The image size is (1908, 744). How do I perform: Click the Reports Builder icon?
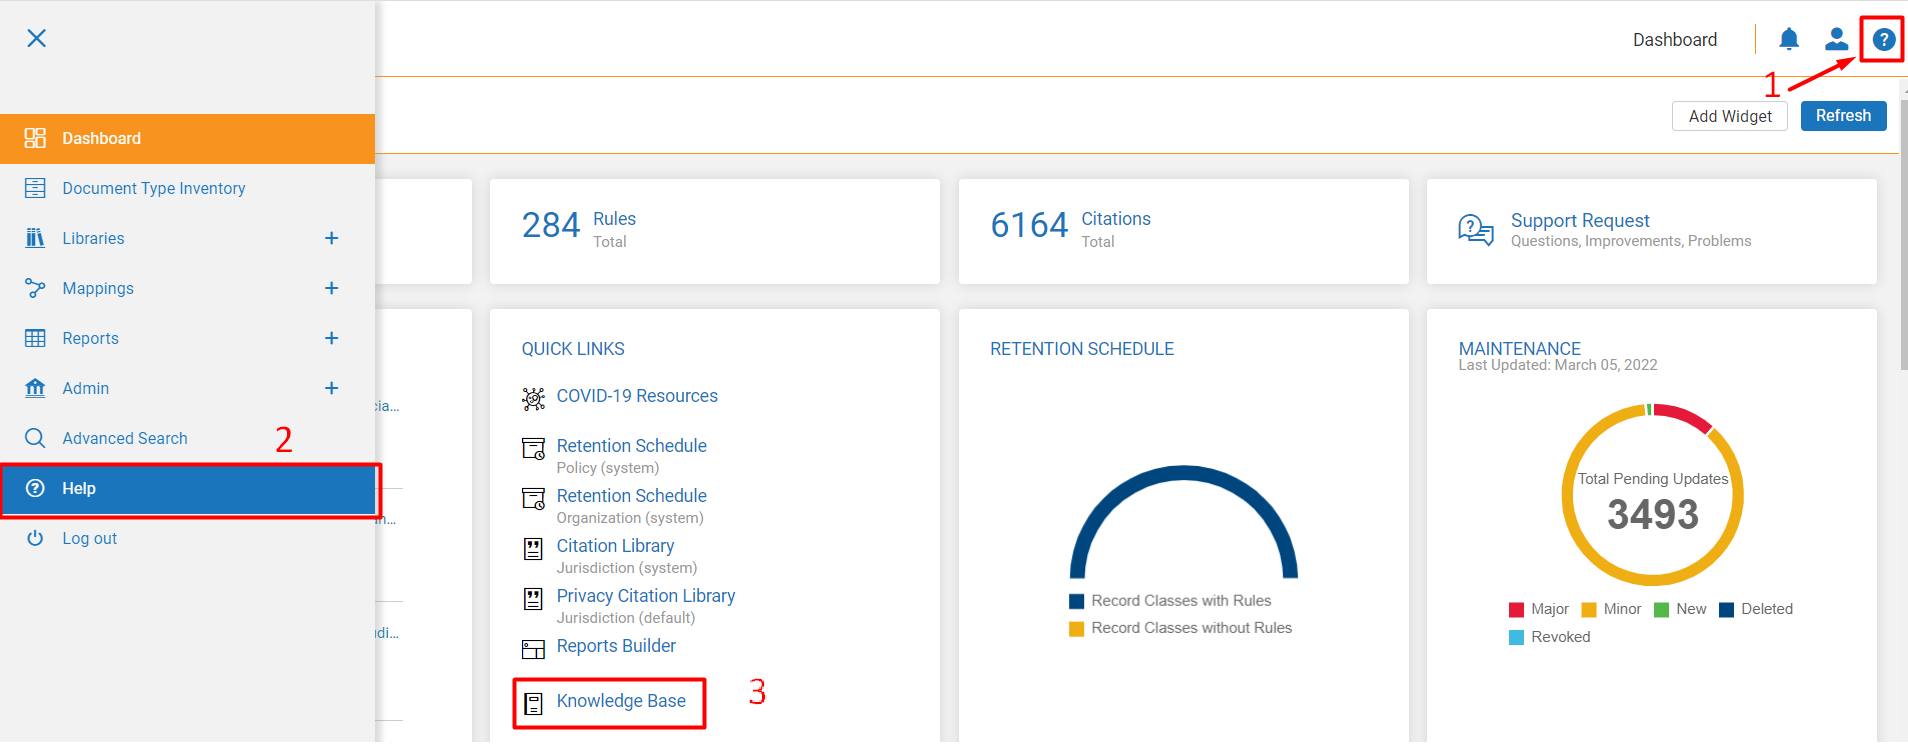pos(534,650)
